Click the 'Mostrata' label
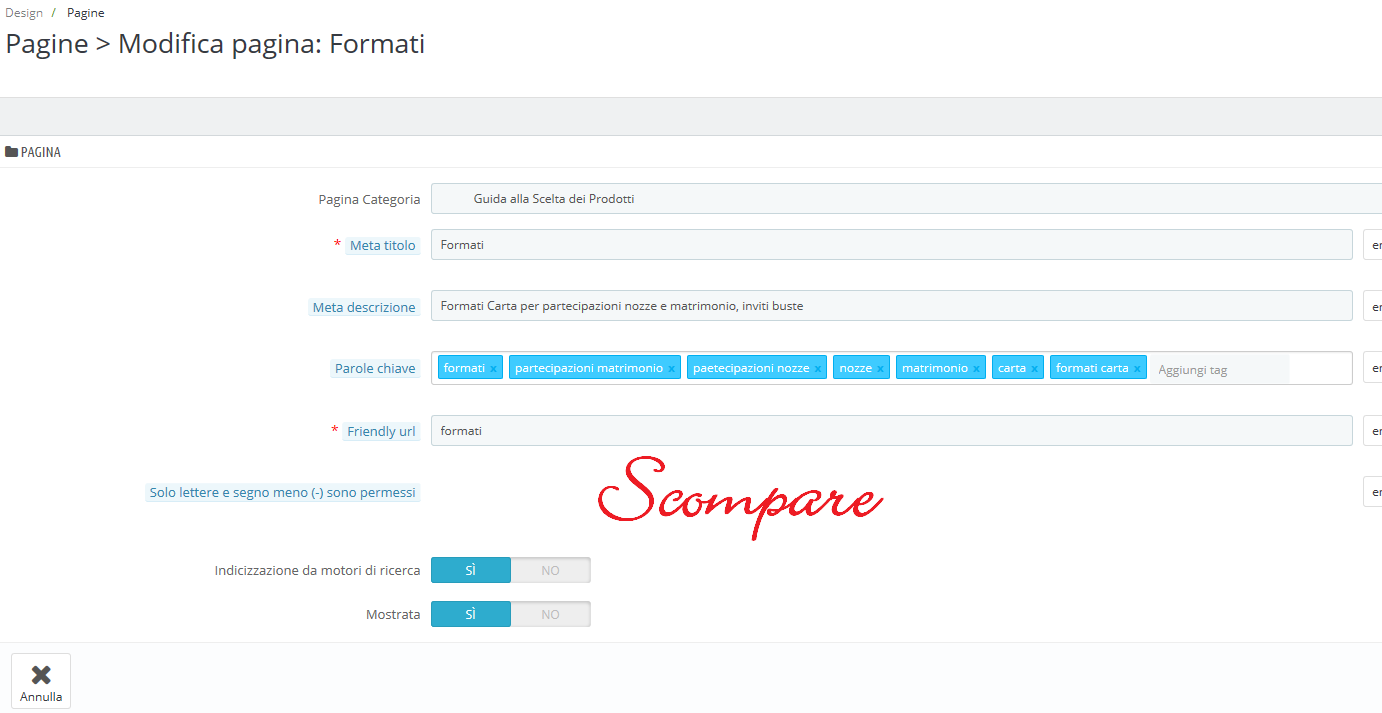 point(393,614)
